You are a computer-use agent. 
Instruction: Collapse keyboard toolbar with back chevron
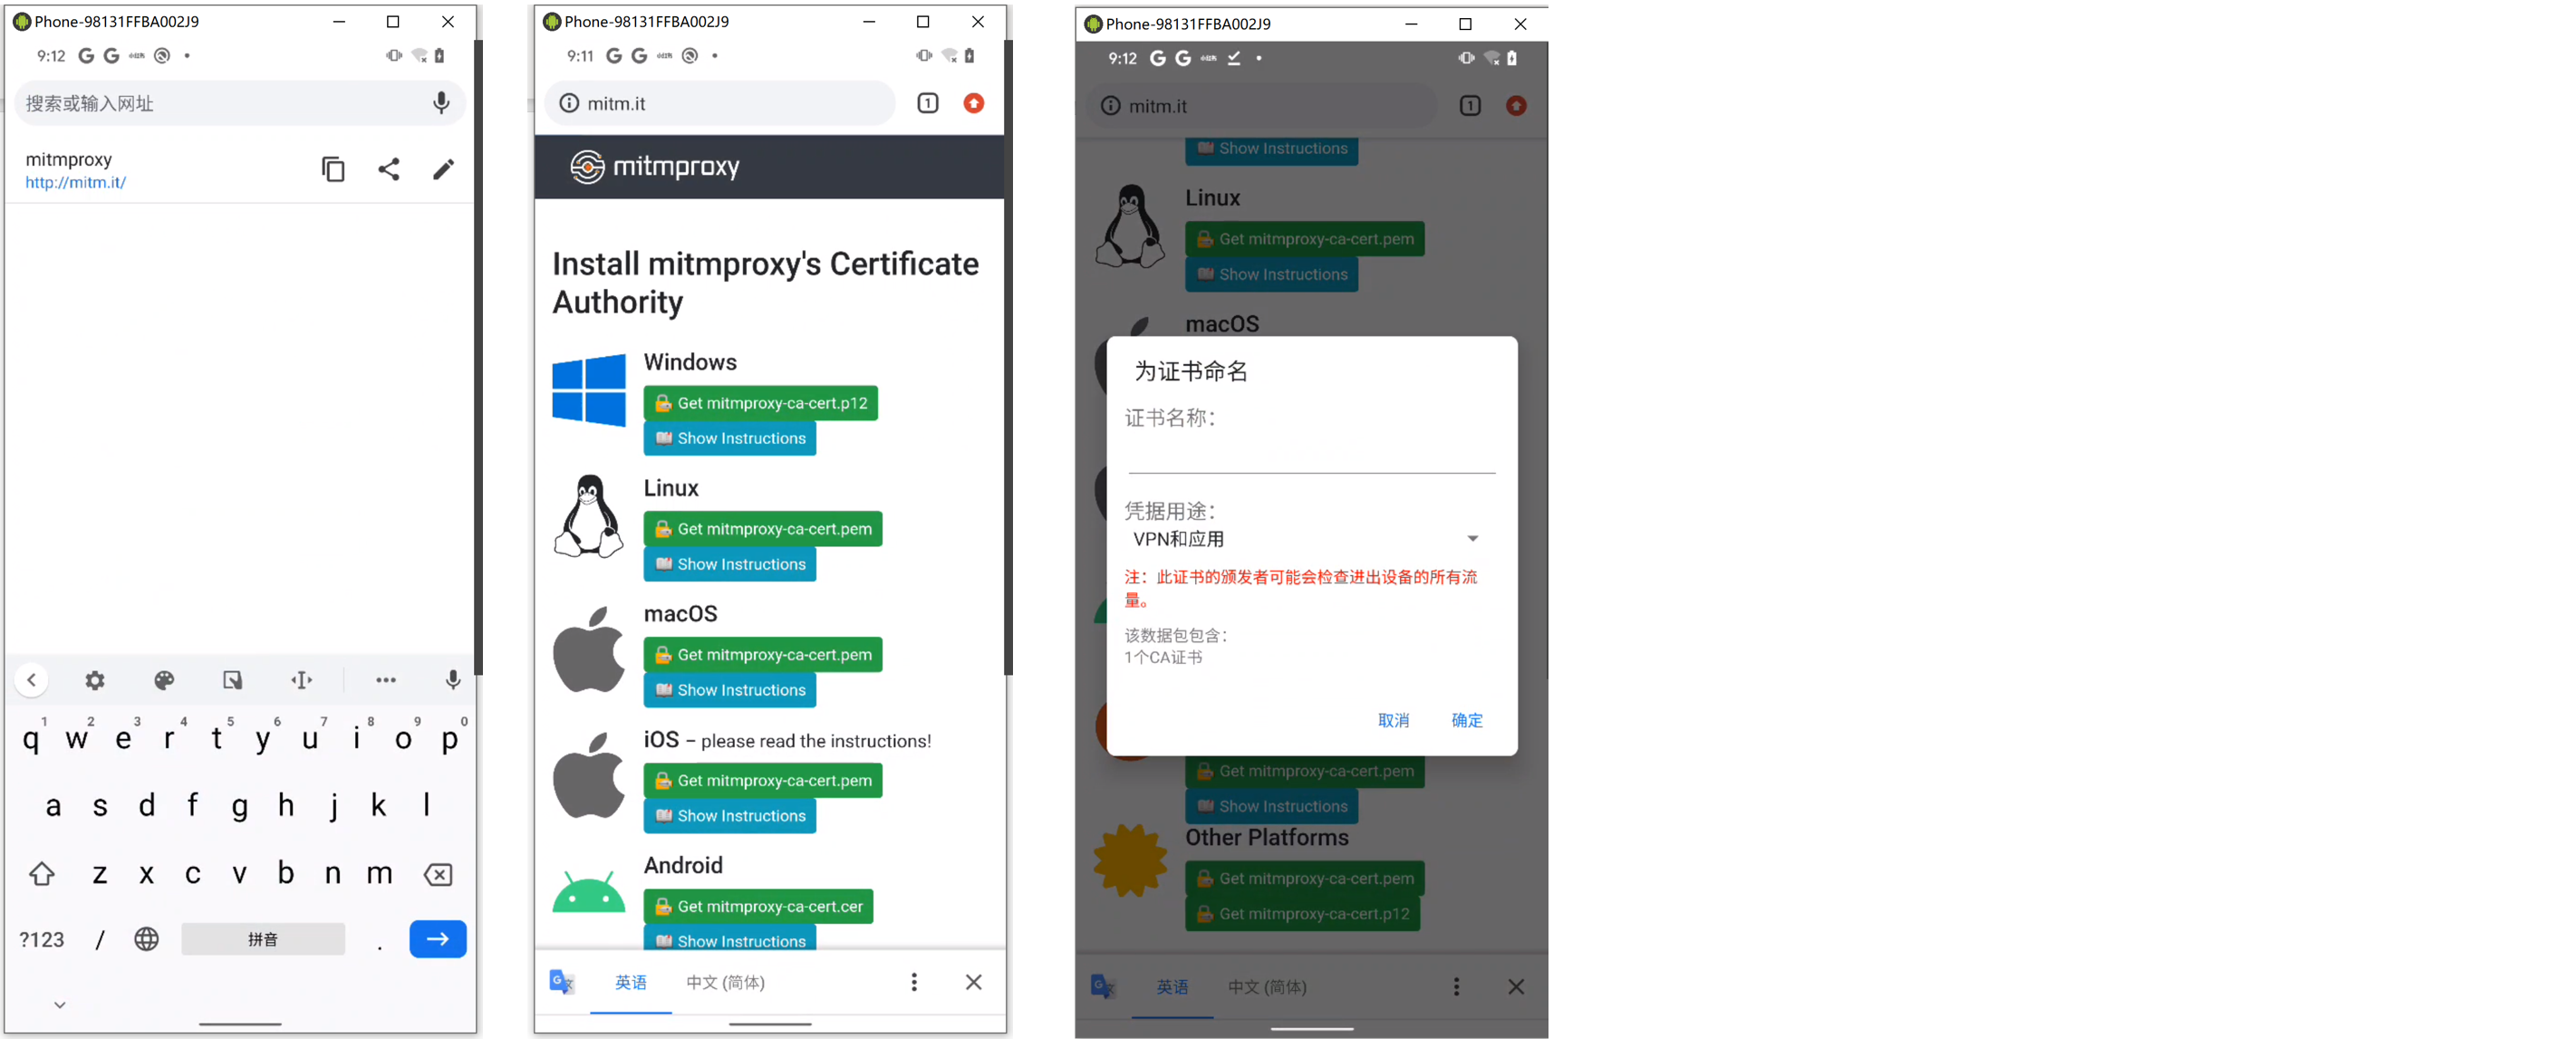tap(32, 680)
